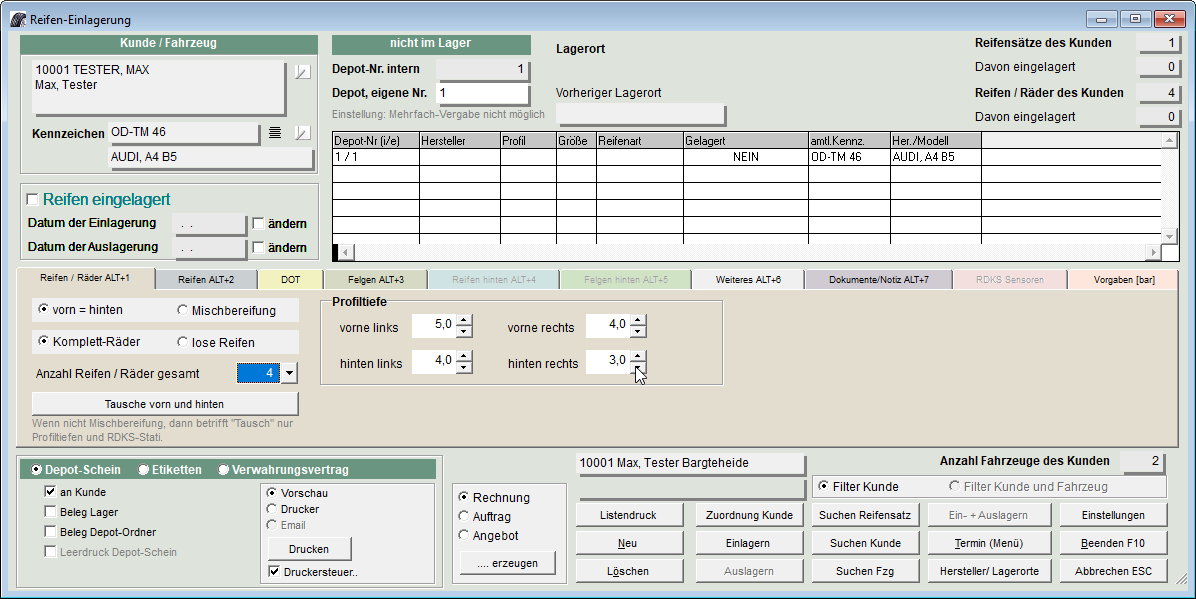Open the DOT tab
The height and width of the screenshot is (599, 1196).
[x=291, y=279]
